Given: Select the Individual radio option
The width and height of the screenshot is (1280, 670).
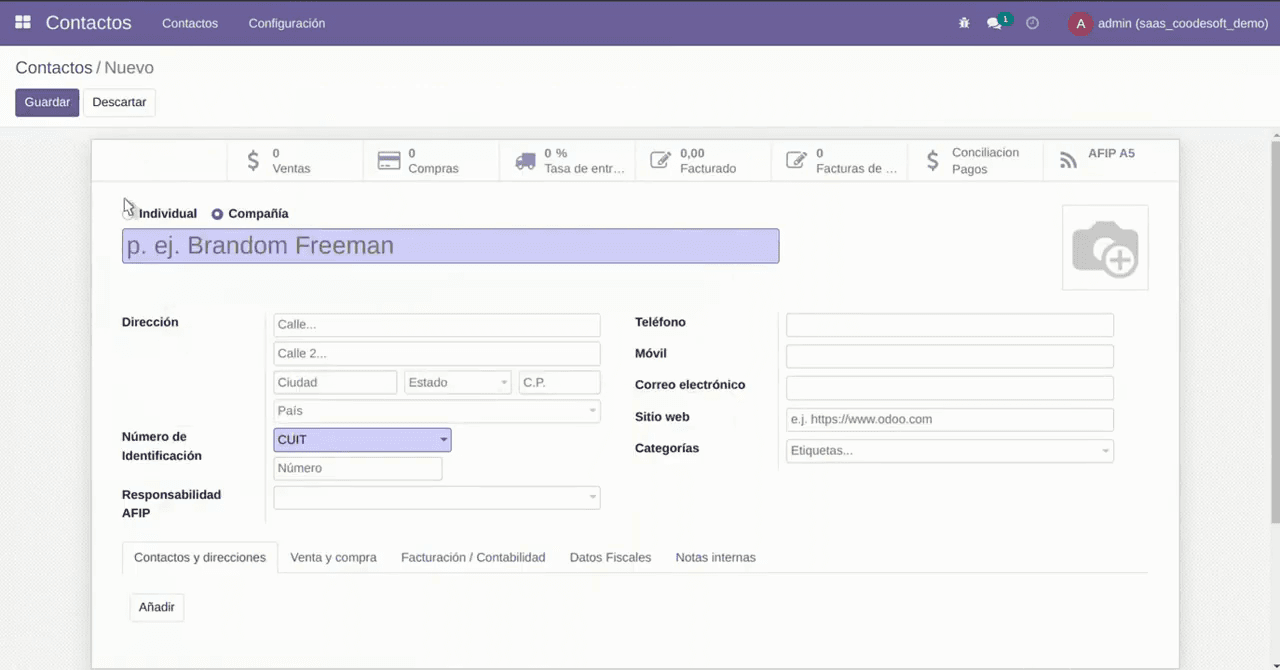Looking at the screenshot, I should coord(129,214).
